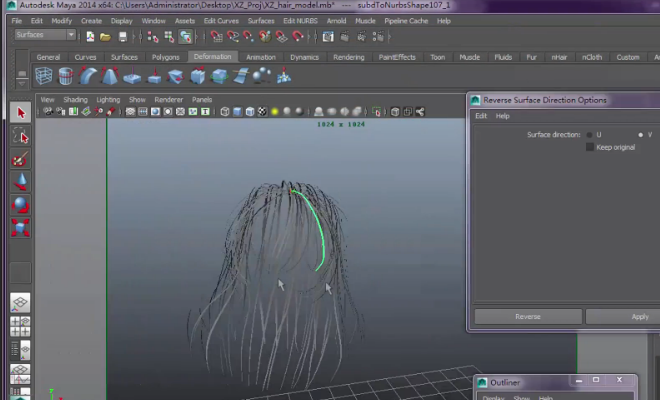Open viewport Panels menu
660x400 pixels.
202,100
